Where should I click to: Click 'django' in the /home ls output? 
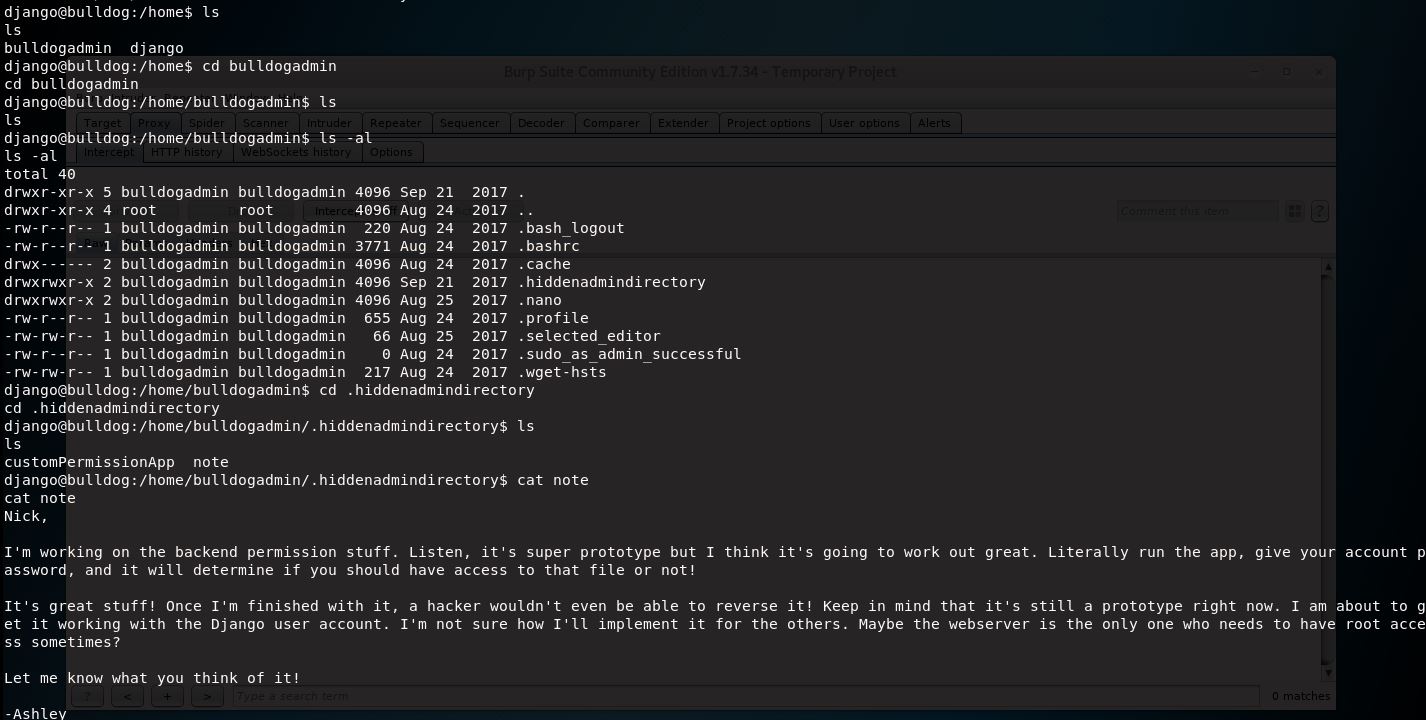pyautogui.click(x=156, y=48)
